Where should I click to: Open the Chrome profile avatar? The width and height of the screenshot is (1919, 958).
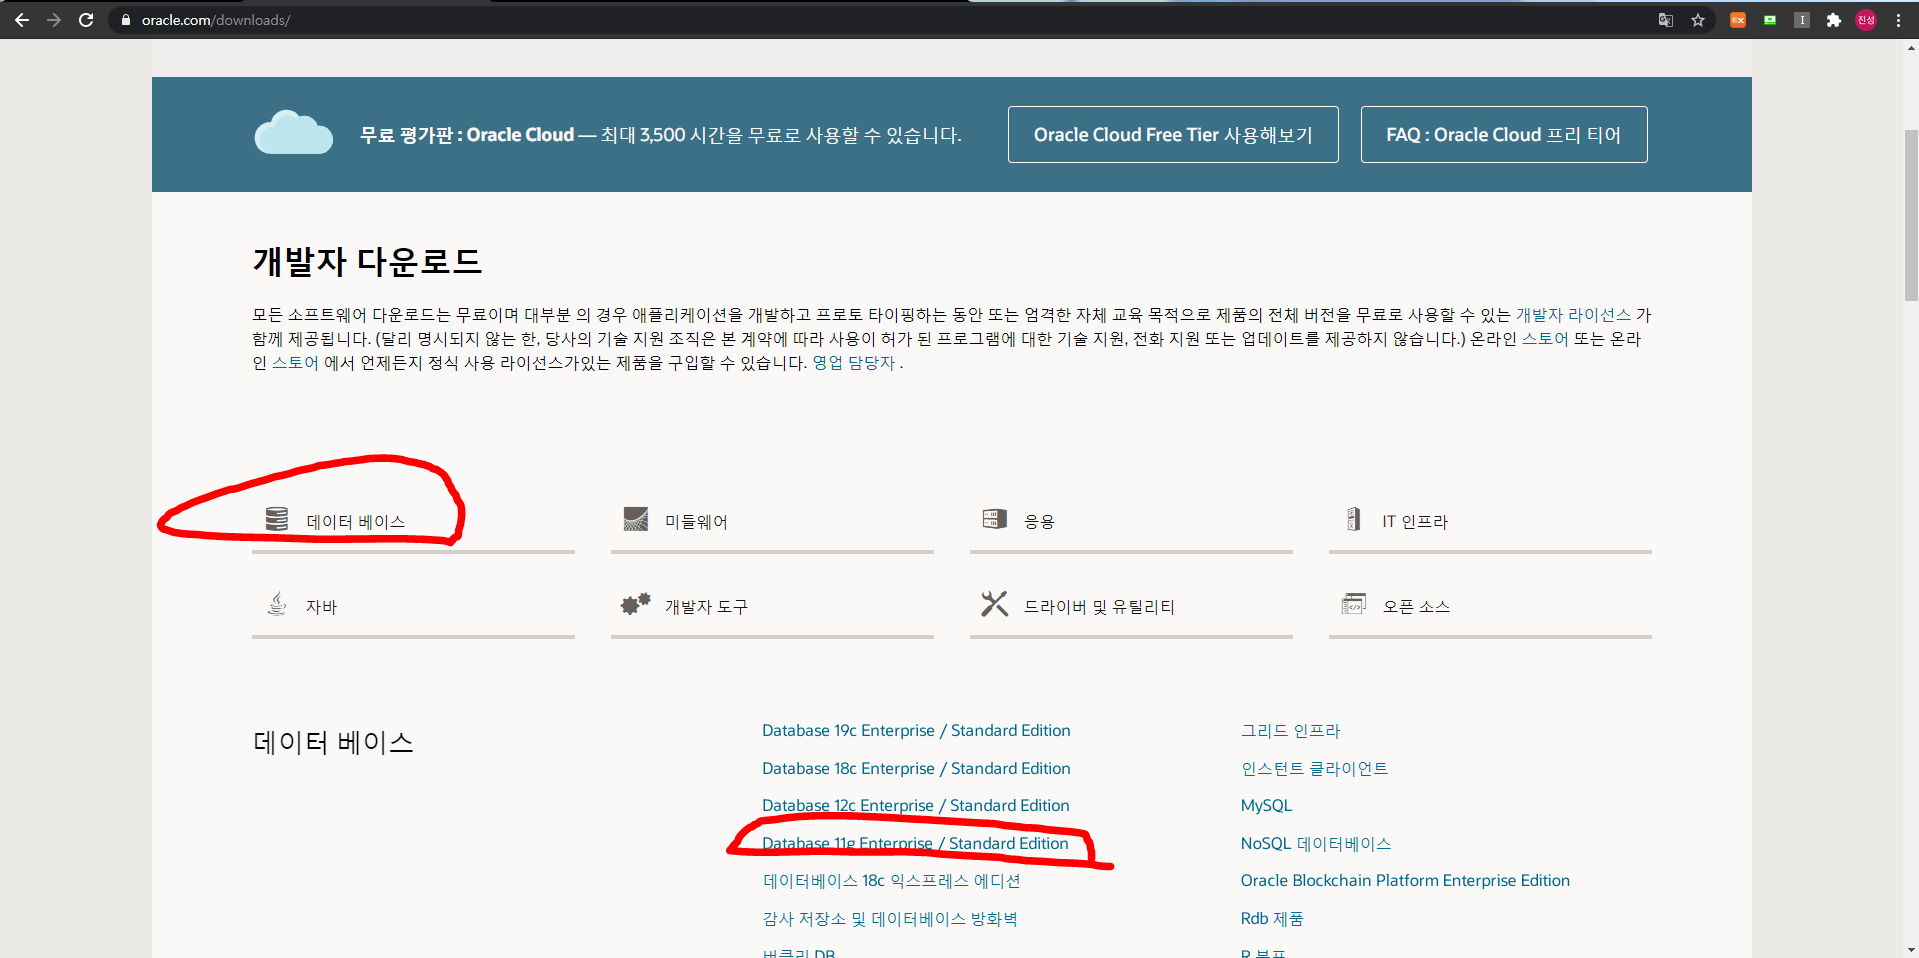click(1866, 20)
